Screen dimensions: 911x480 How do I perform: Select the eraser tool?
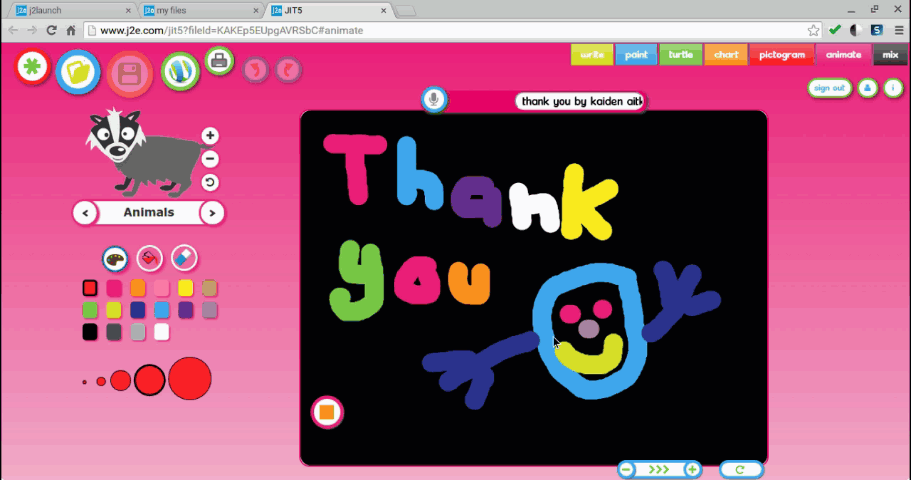tap(184, 258)
